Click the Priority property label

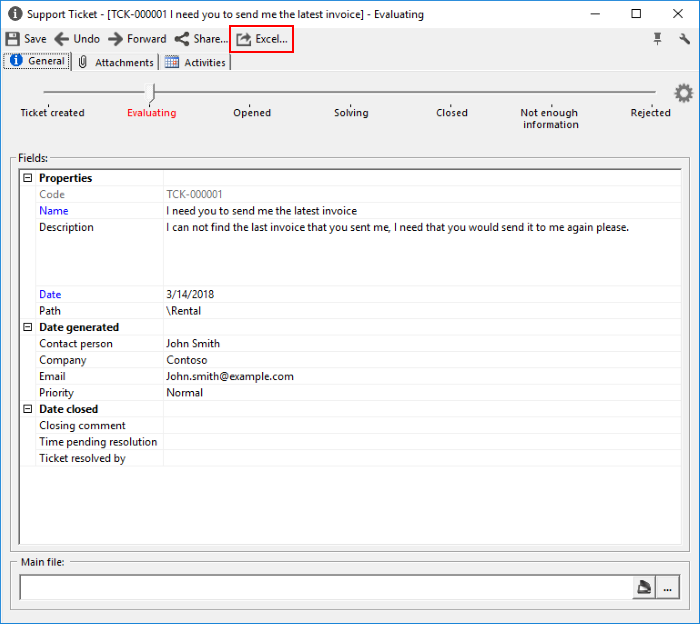click(56, 392)
